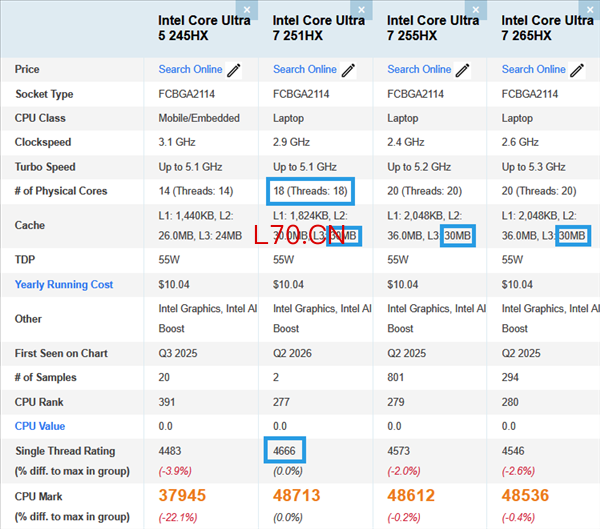This screenshot has height=529, width=600.
Task: Open Search Online link for Ultra 5 245HX
Action: tap(190, 69)
